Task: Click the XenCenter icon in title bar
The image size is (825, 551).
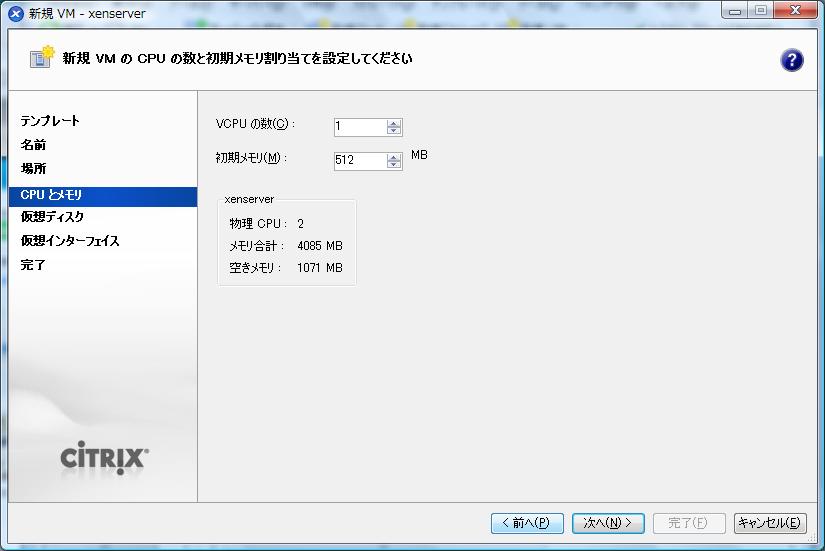Action: pos(16,13)
